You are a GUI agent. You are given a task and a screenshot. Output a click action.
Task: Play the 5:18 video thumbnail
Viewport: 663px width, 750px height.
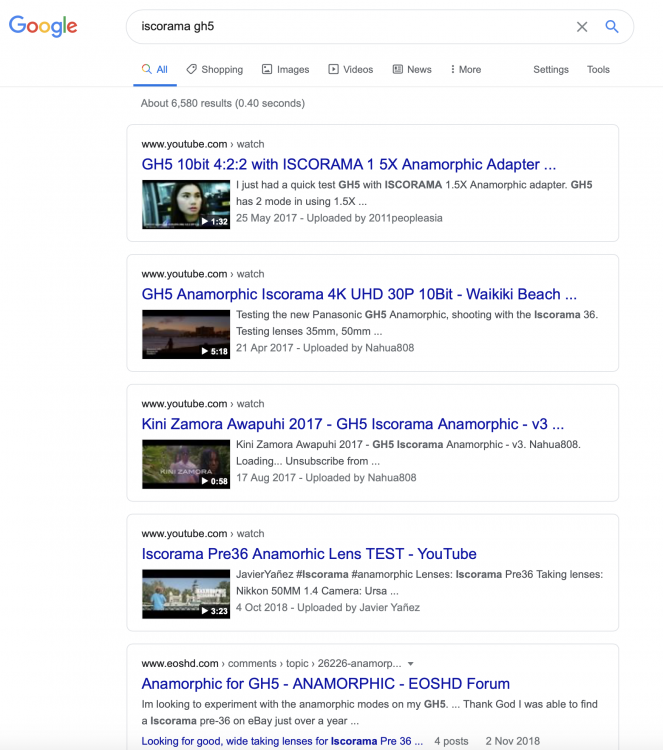(186, 334)
